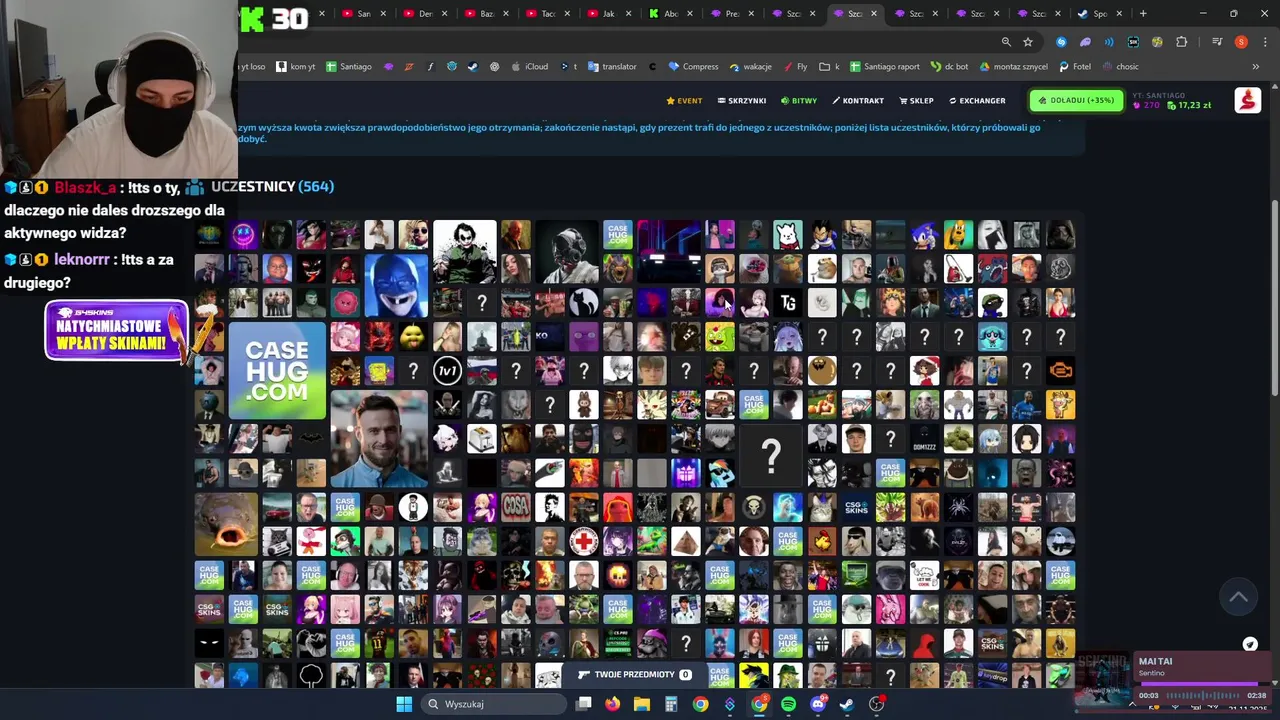Click the browser media control icon

[x=1217, y=42]
